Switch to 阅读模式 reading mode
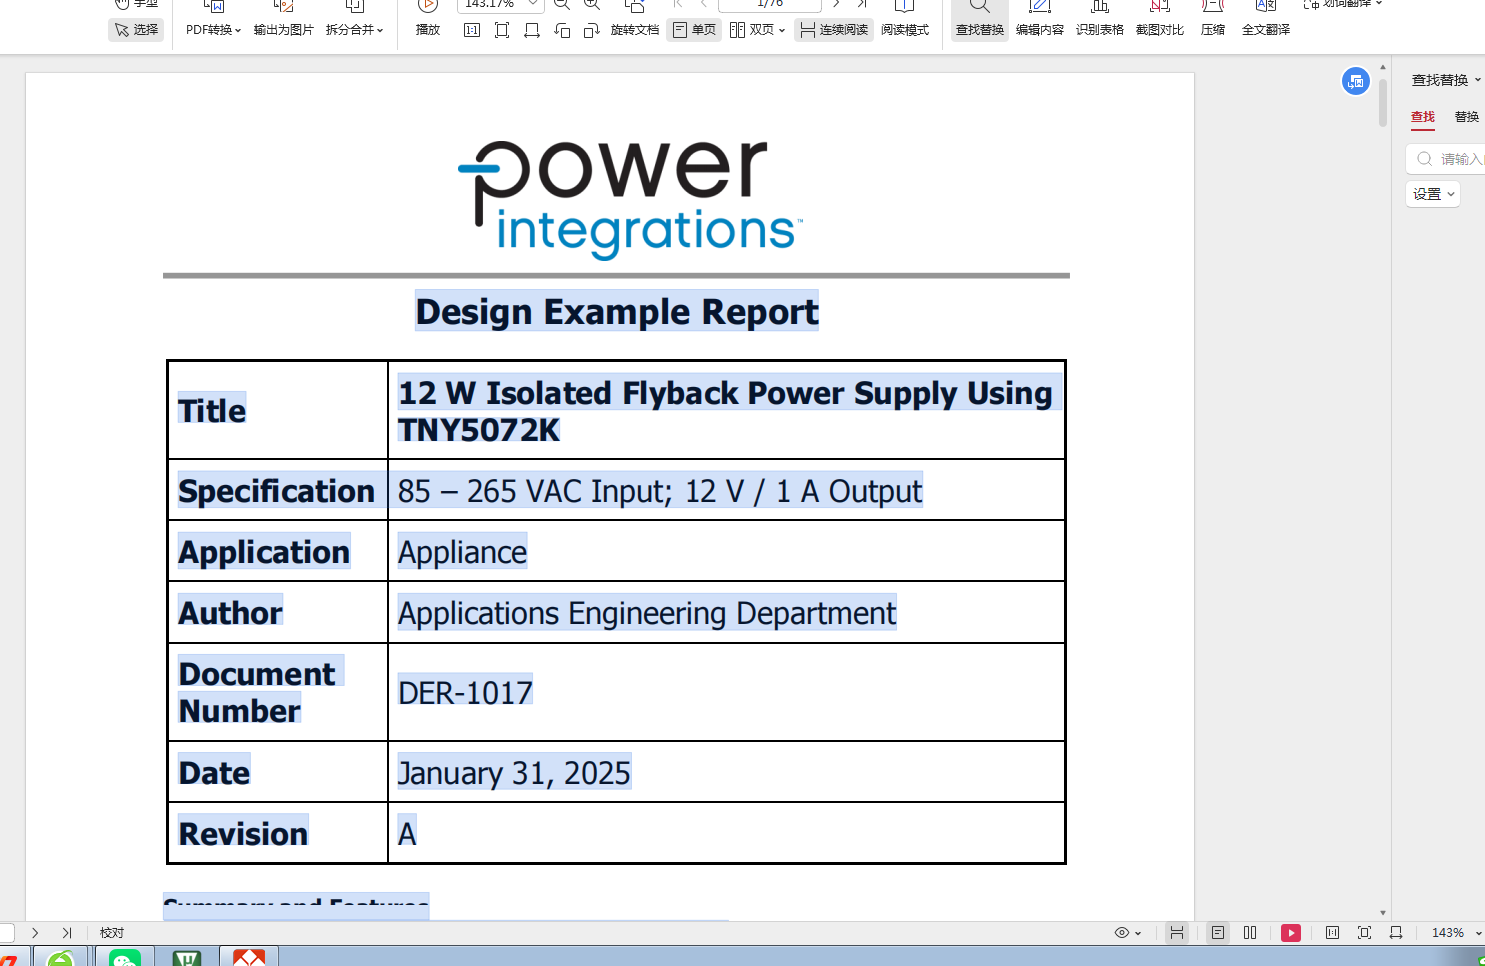Viewport: 1485px width, 966px height. click(x=905, y=30)
